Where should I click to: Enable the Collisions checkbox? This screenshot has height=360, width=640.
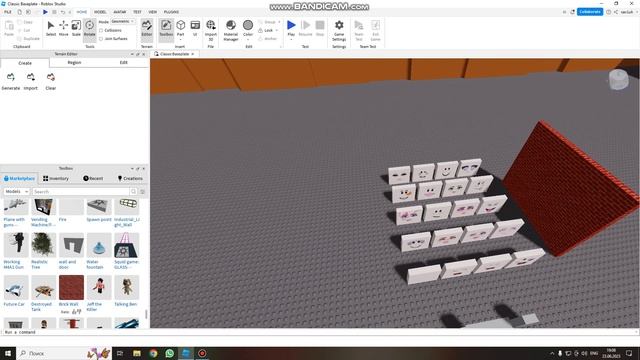click(x=101, y=30)
